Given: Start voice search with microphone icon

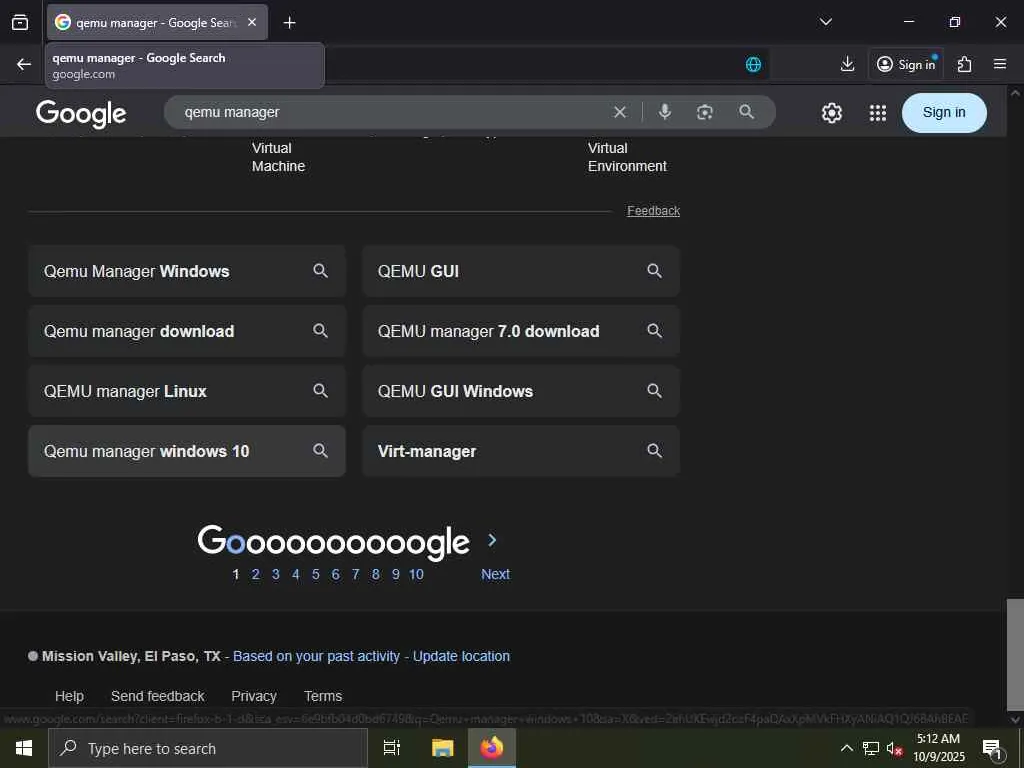Looking at the screenshot, I should click(665, 112).
